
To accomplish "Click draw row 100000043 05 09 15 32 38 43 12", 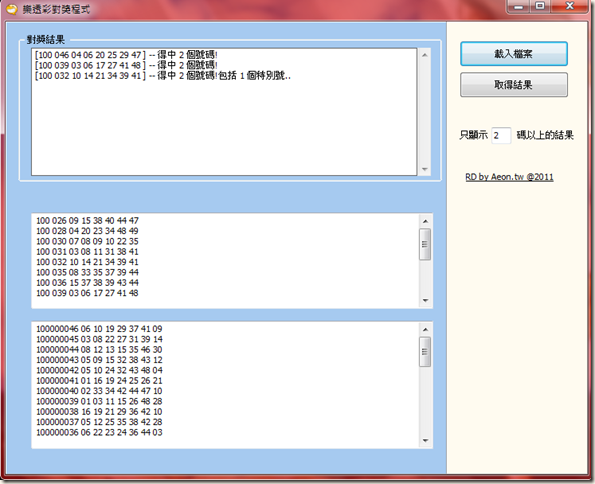I will [99, 360].
